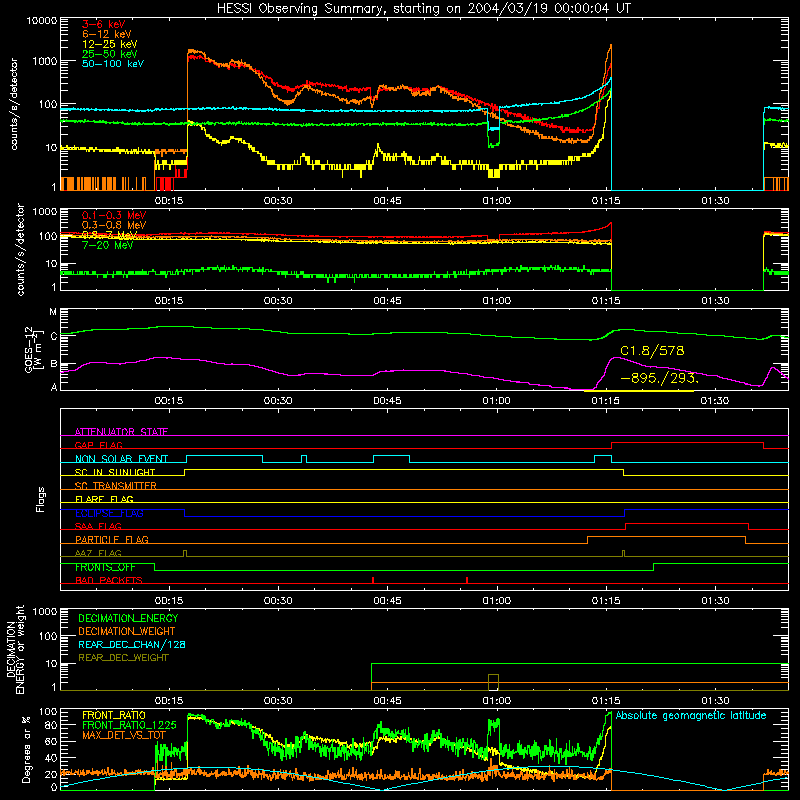The image size is (800, 800).
Task: Click the 0.3-0.8 MeV legend label
Action: point(114,225)
